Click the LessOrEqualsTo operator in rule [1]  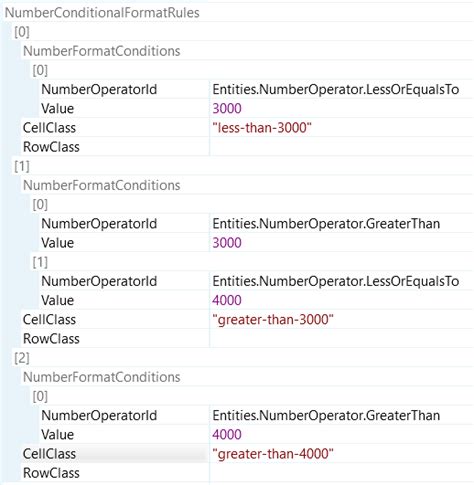point(336,281)
